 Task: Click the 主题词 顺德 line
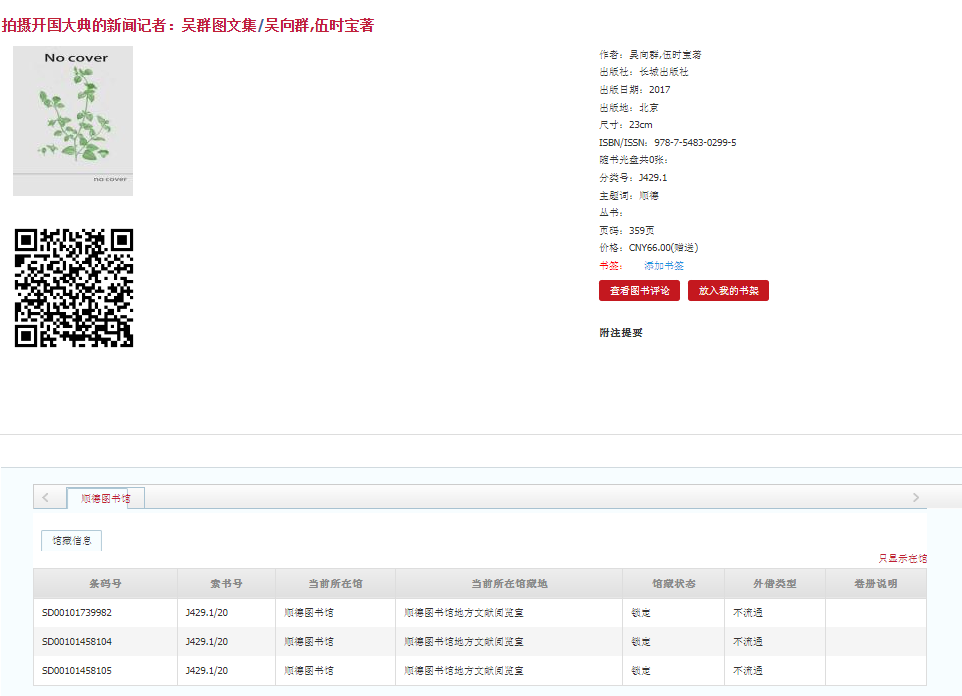click(629, 195)
